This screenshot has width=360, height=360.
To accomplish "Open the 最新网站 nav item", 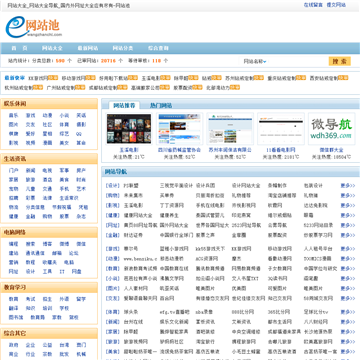I will pyautogui.click(x=88, y=48).
